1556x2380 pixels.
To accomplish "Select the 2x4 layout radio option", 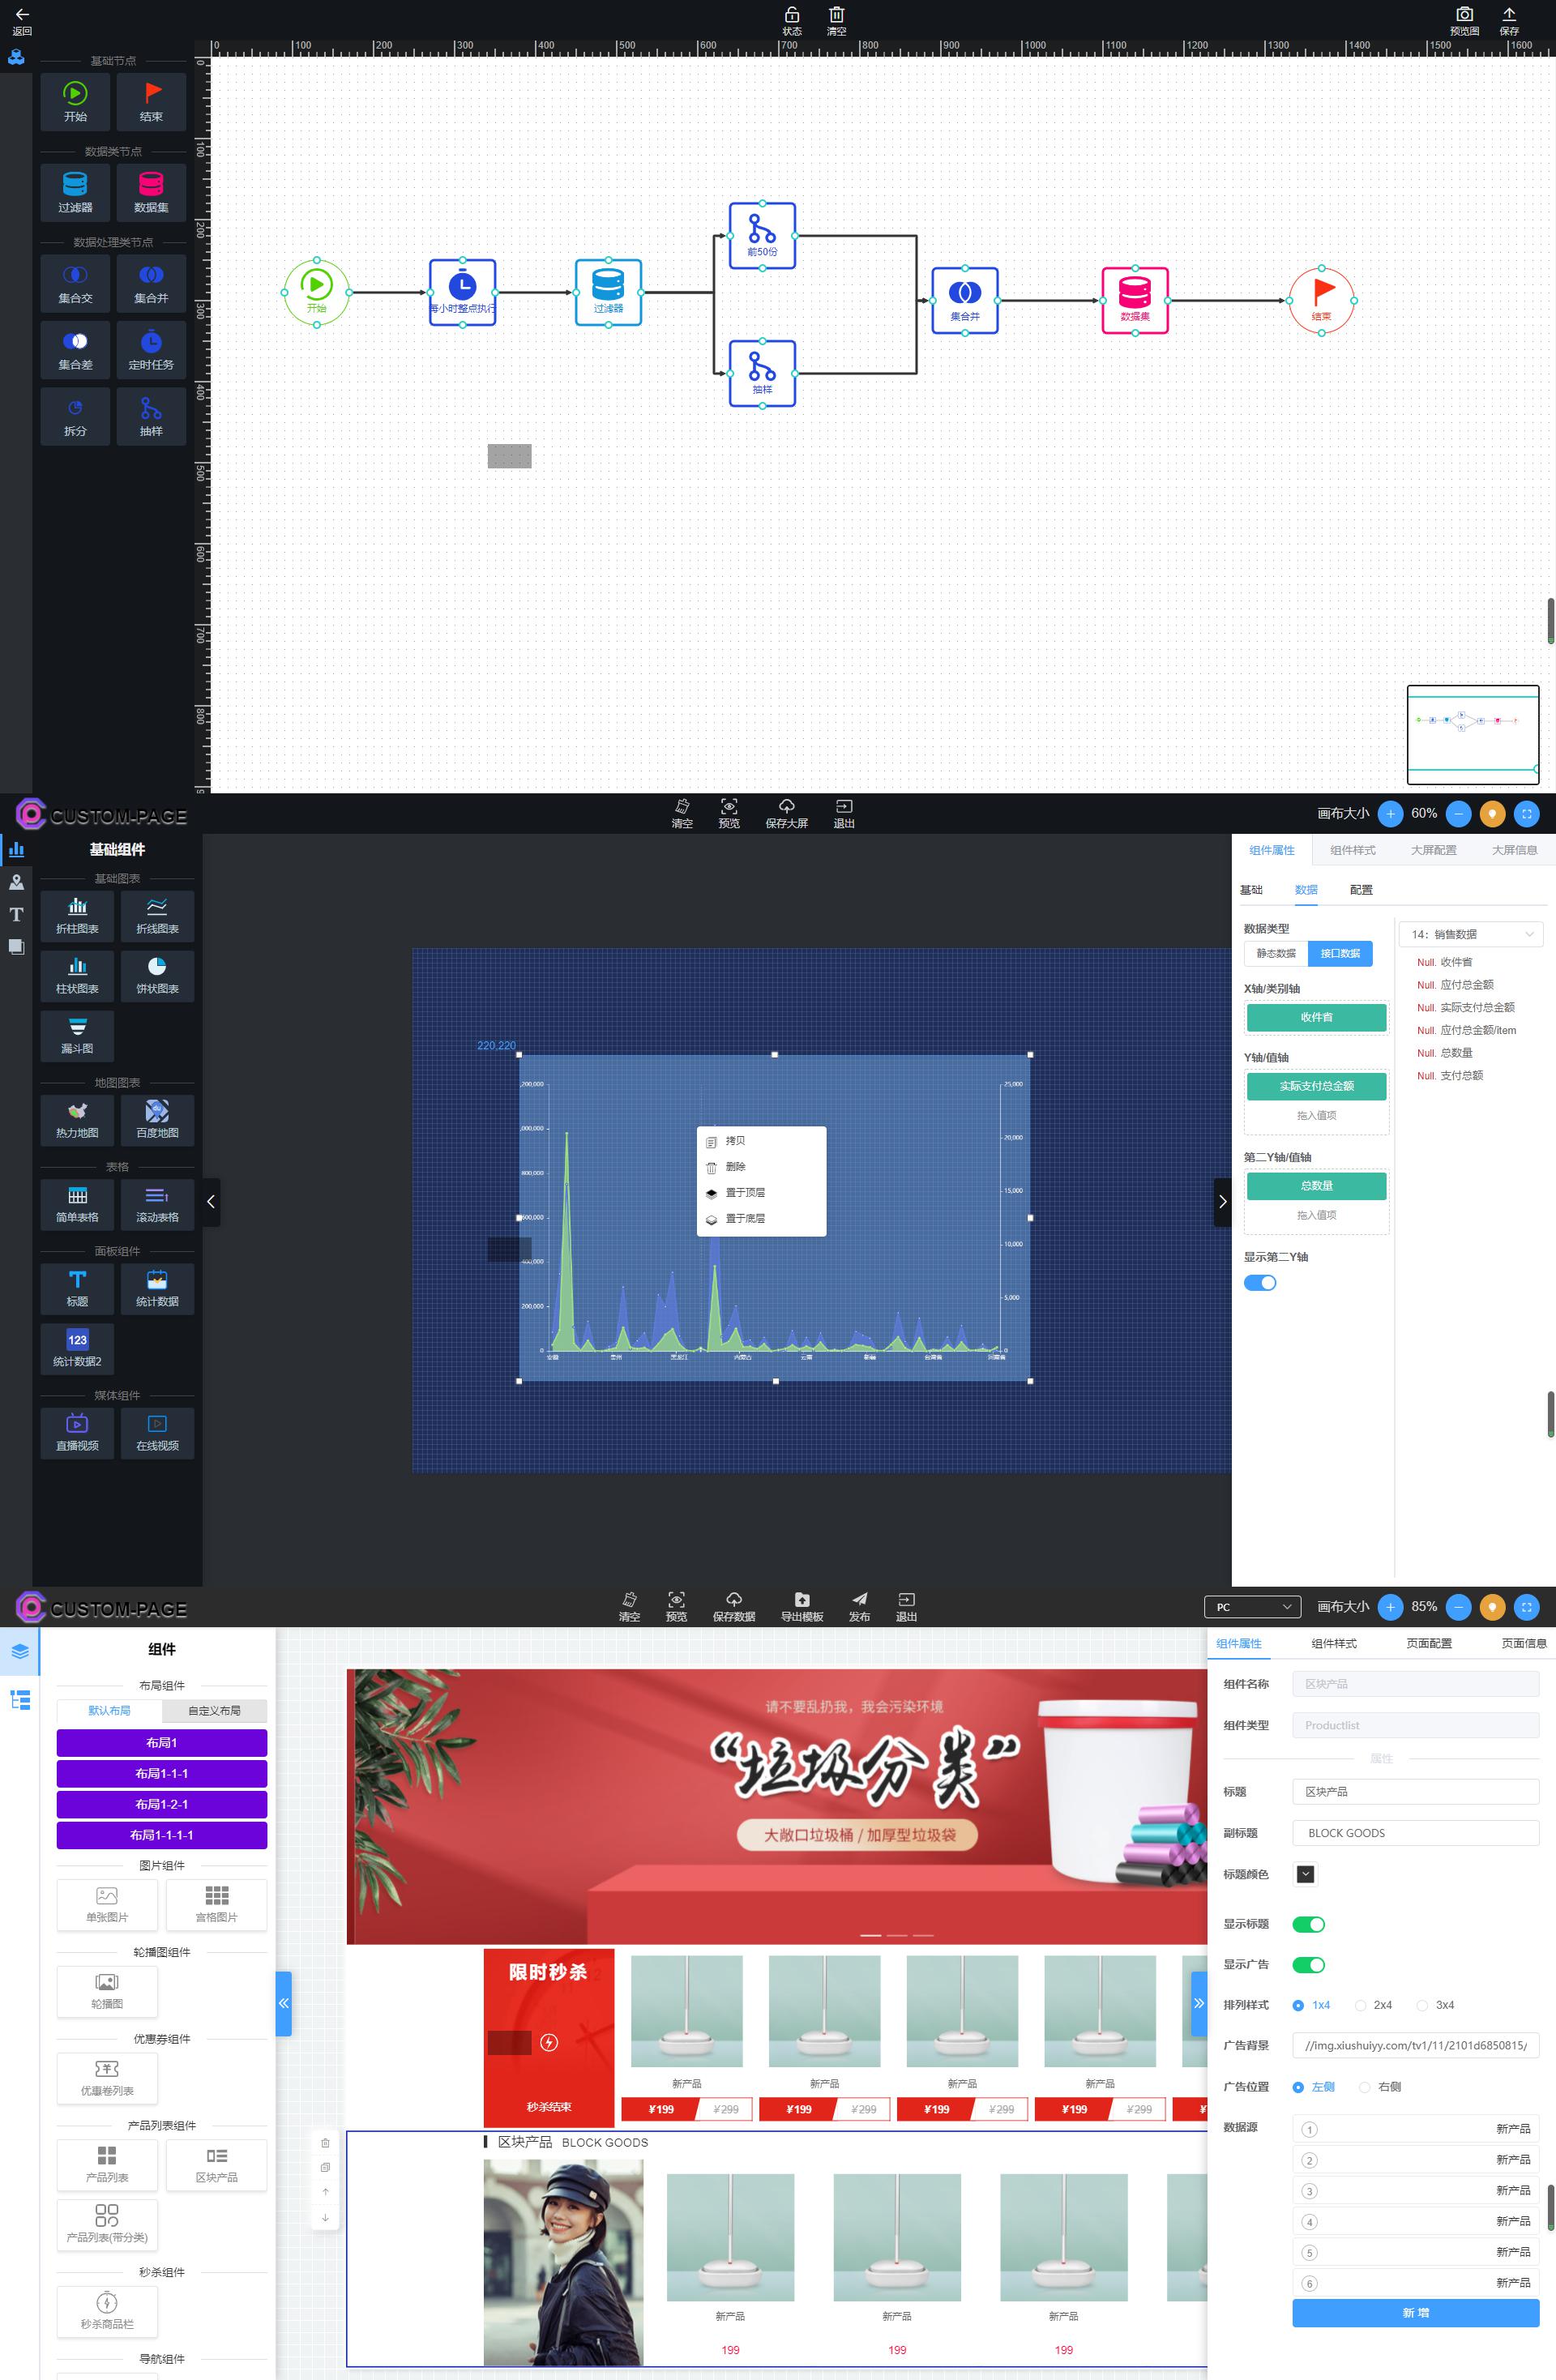I will coord(1361,2005).
